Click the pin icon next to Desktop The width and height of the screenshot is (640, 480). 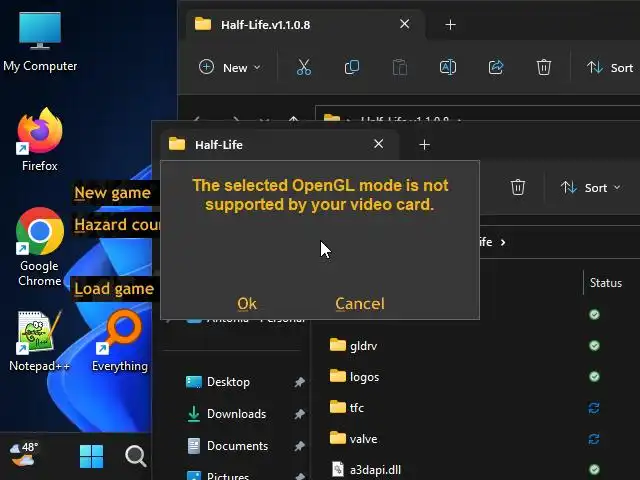tap(300, 382)
